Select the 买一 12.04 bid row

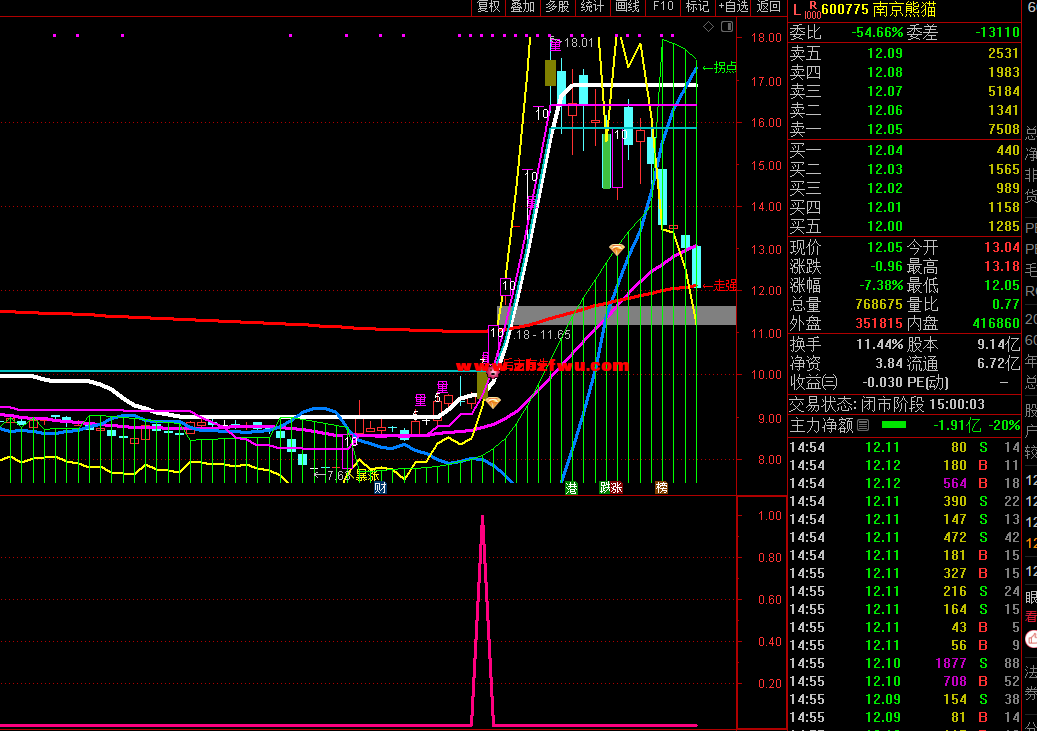(905, 150)
